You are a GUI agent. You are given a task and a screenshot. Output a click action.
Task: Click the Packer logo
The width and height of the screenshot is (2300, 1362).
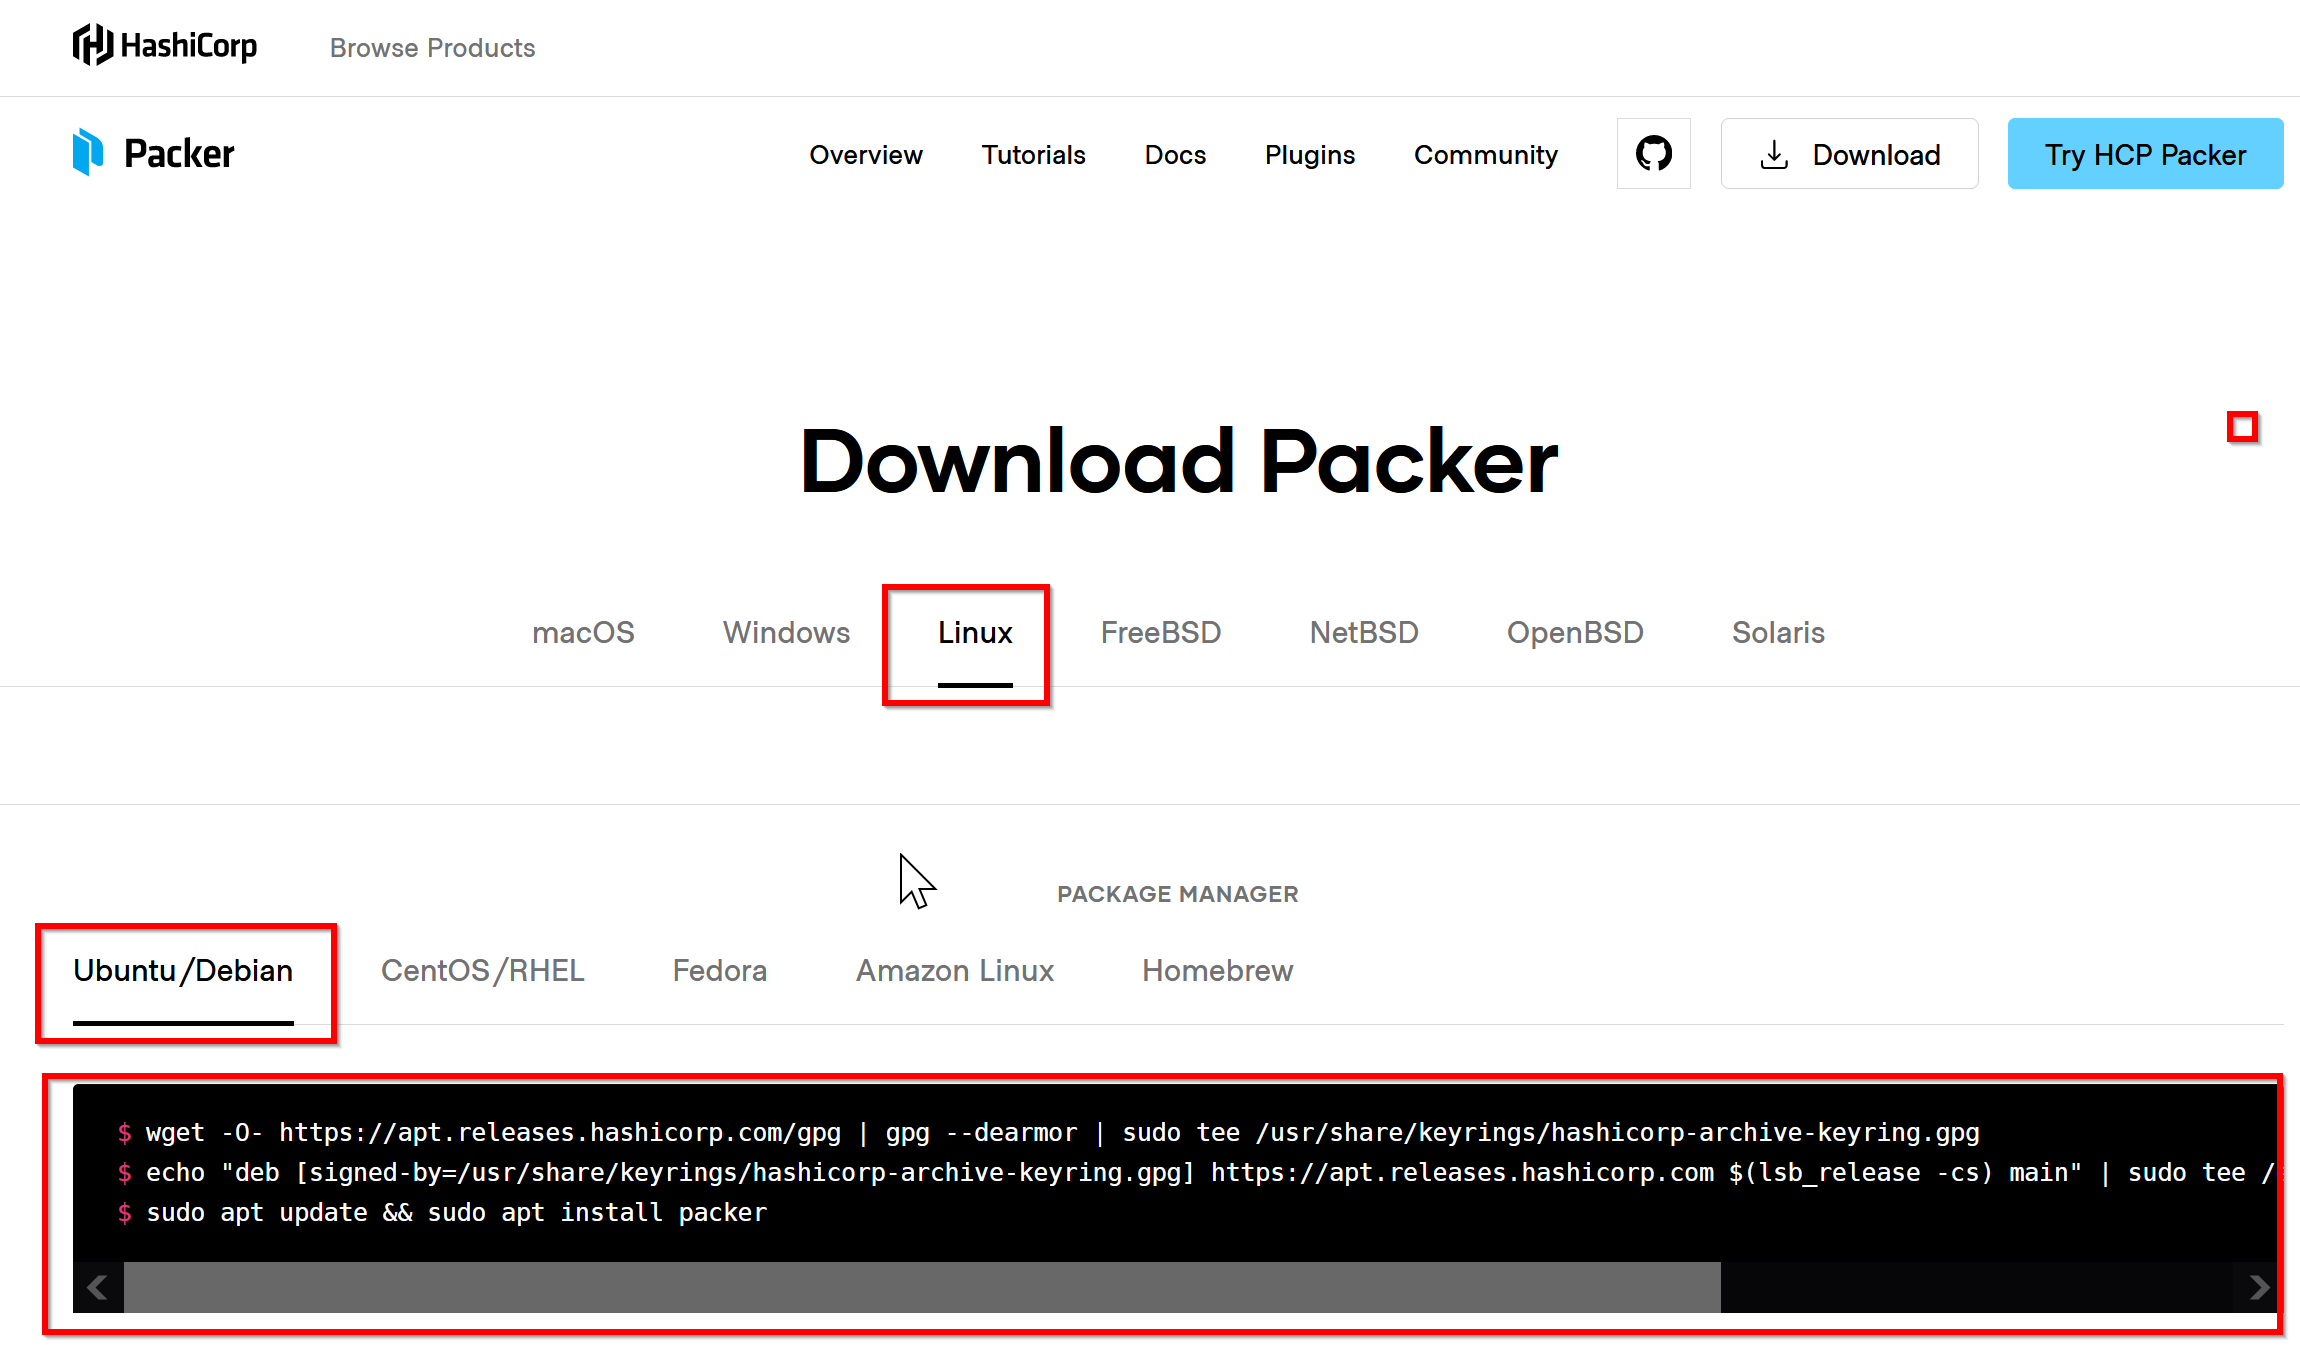(153, 153)
